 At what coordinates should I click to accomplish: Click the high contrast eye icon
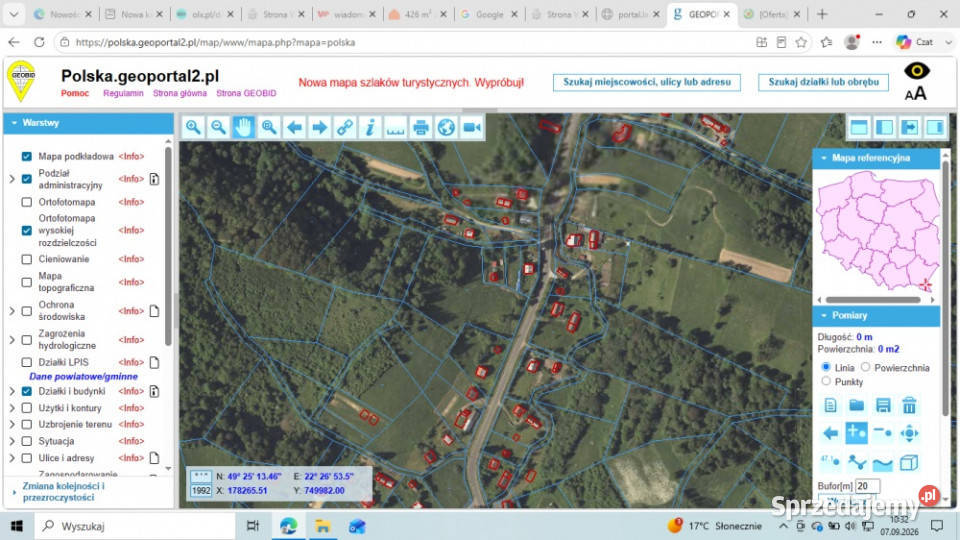pos(917,71)
